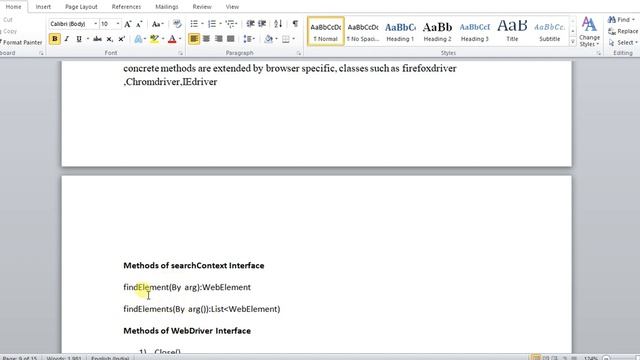Viewport: 640px width, 360px height.
Task: Open Paragraph dialog launcher
Action: point(299,53)
